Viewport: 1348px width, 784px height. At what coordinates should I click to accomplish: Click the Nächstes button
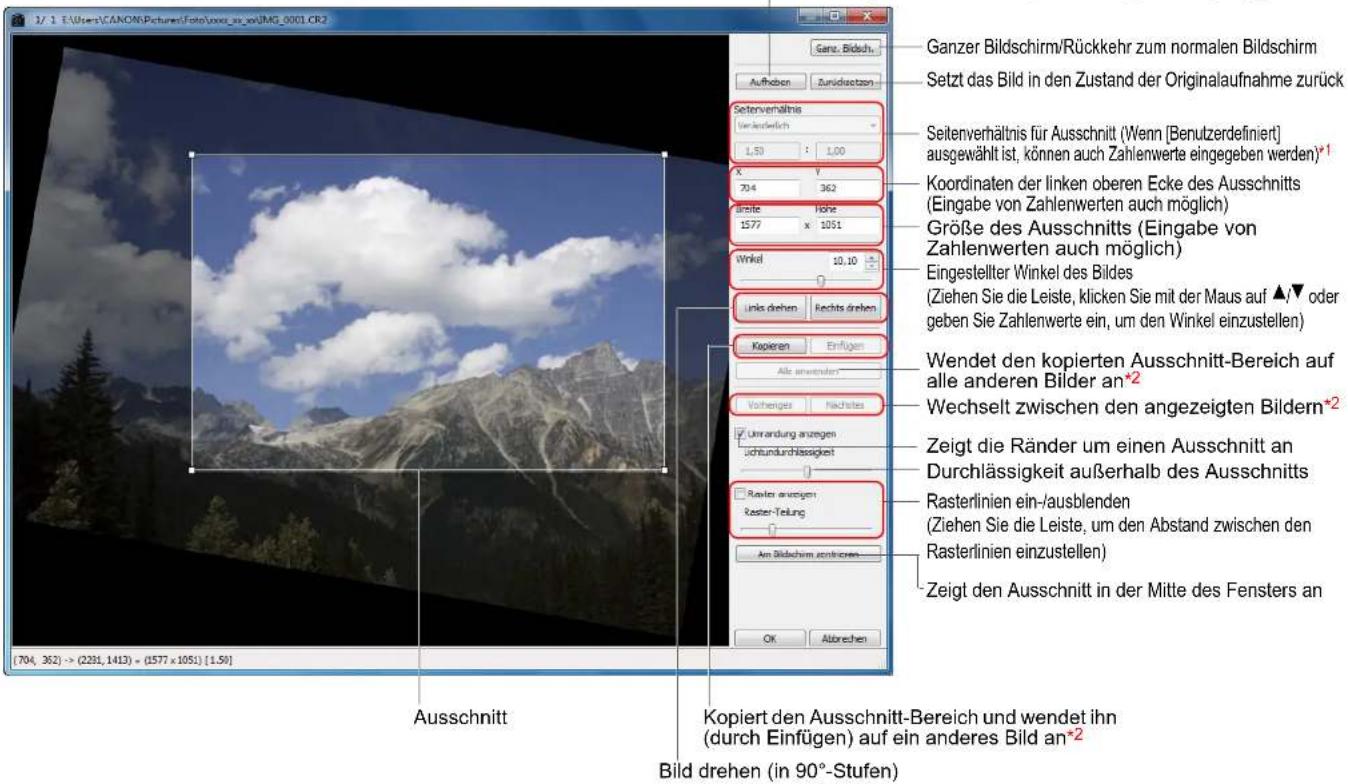click(844, 405)
